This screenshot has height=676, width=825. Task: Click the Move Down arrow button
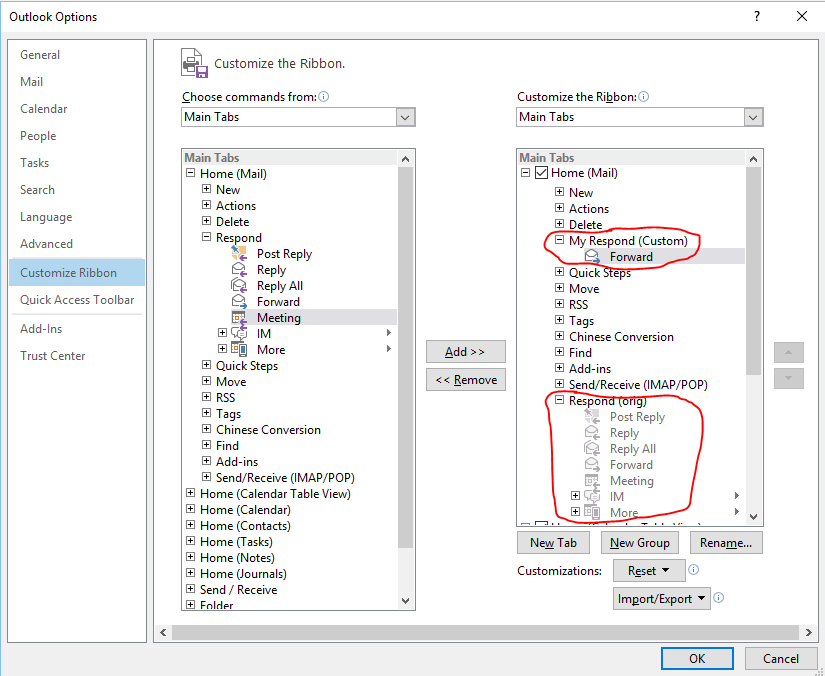tap(789, 378)
